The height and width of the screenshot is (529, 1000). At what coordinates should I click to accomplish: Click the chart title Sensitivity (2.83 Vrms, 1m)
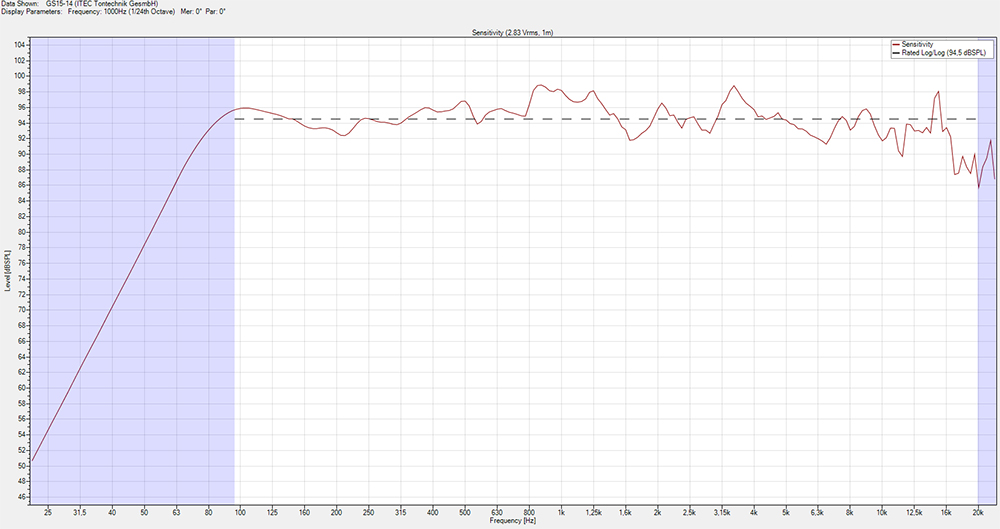[x=511, y=33]
